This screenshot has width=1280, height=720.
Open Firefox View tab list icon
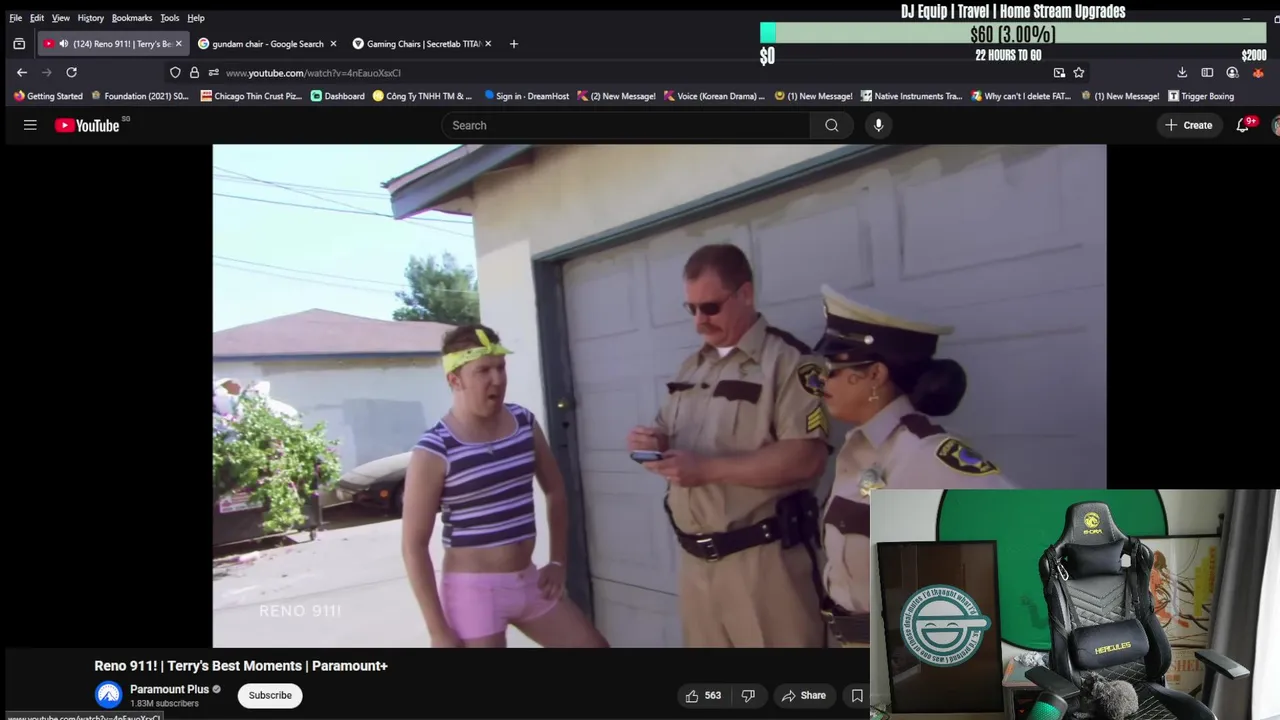tap(19, 44)
